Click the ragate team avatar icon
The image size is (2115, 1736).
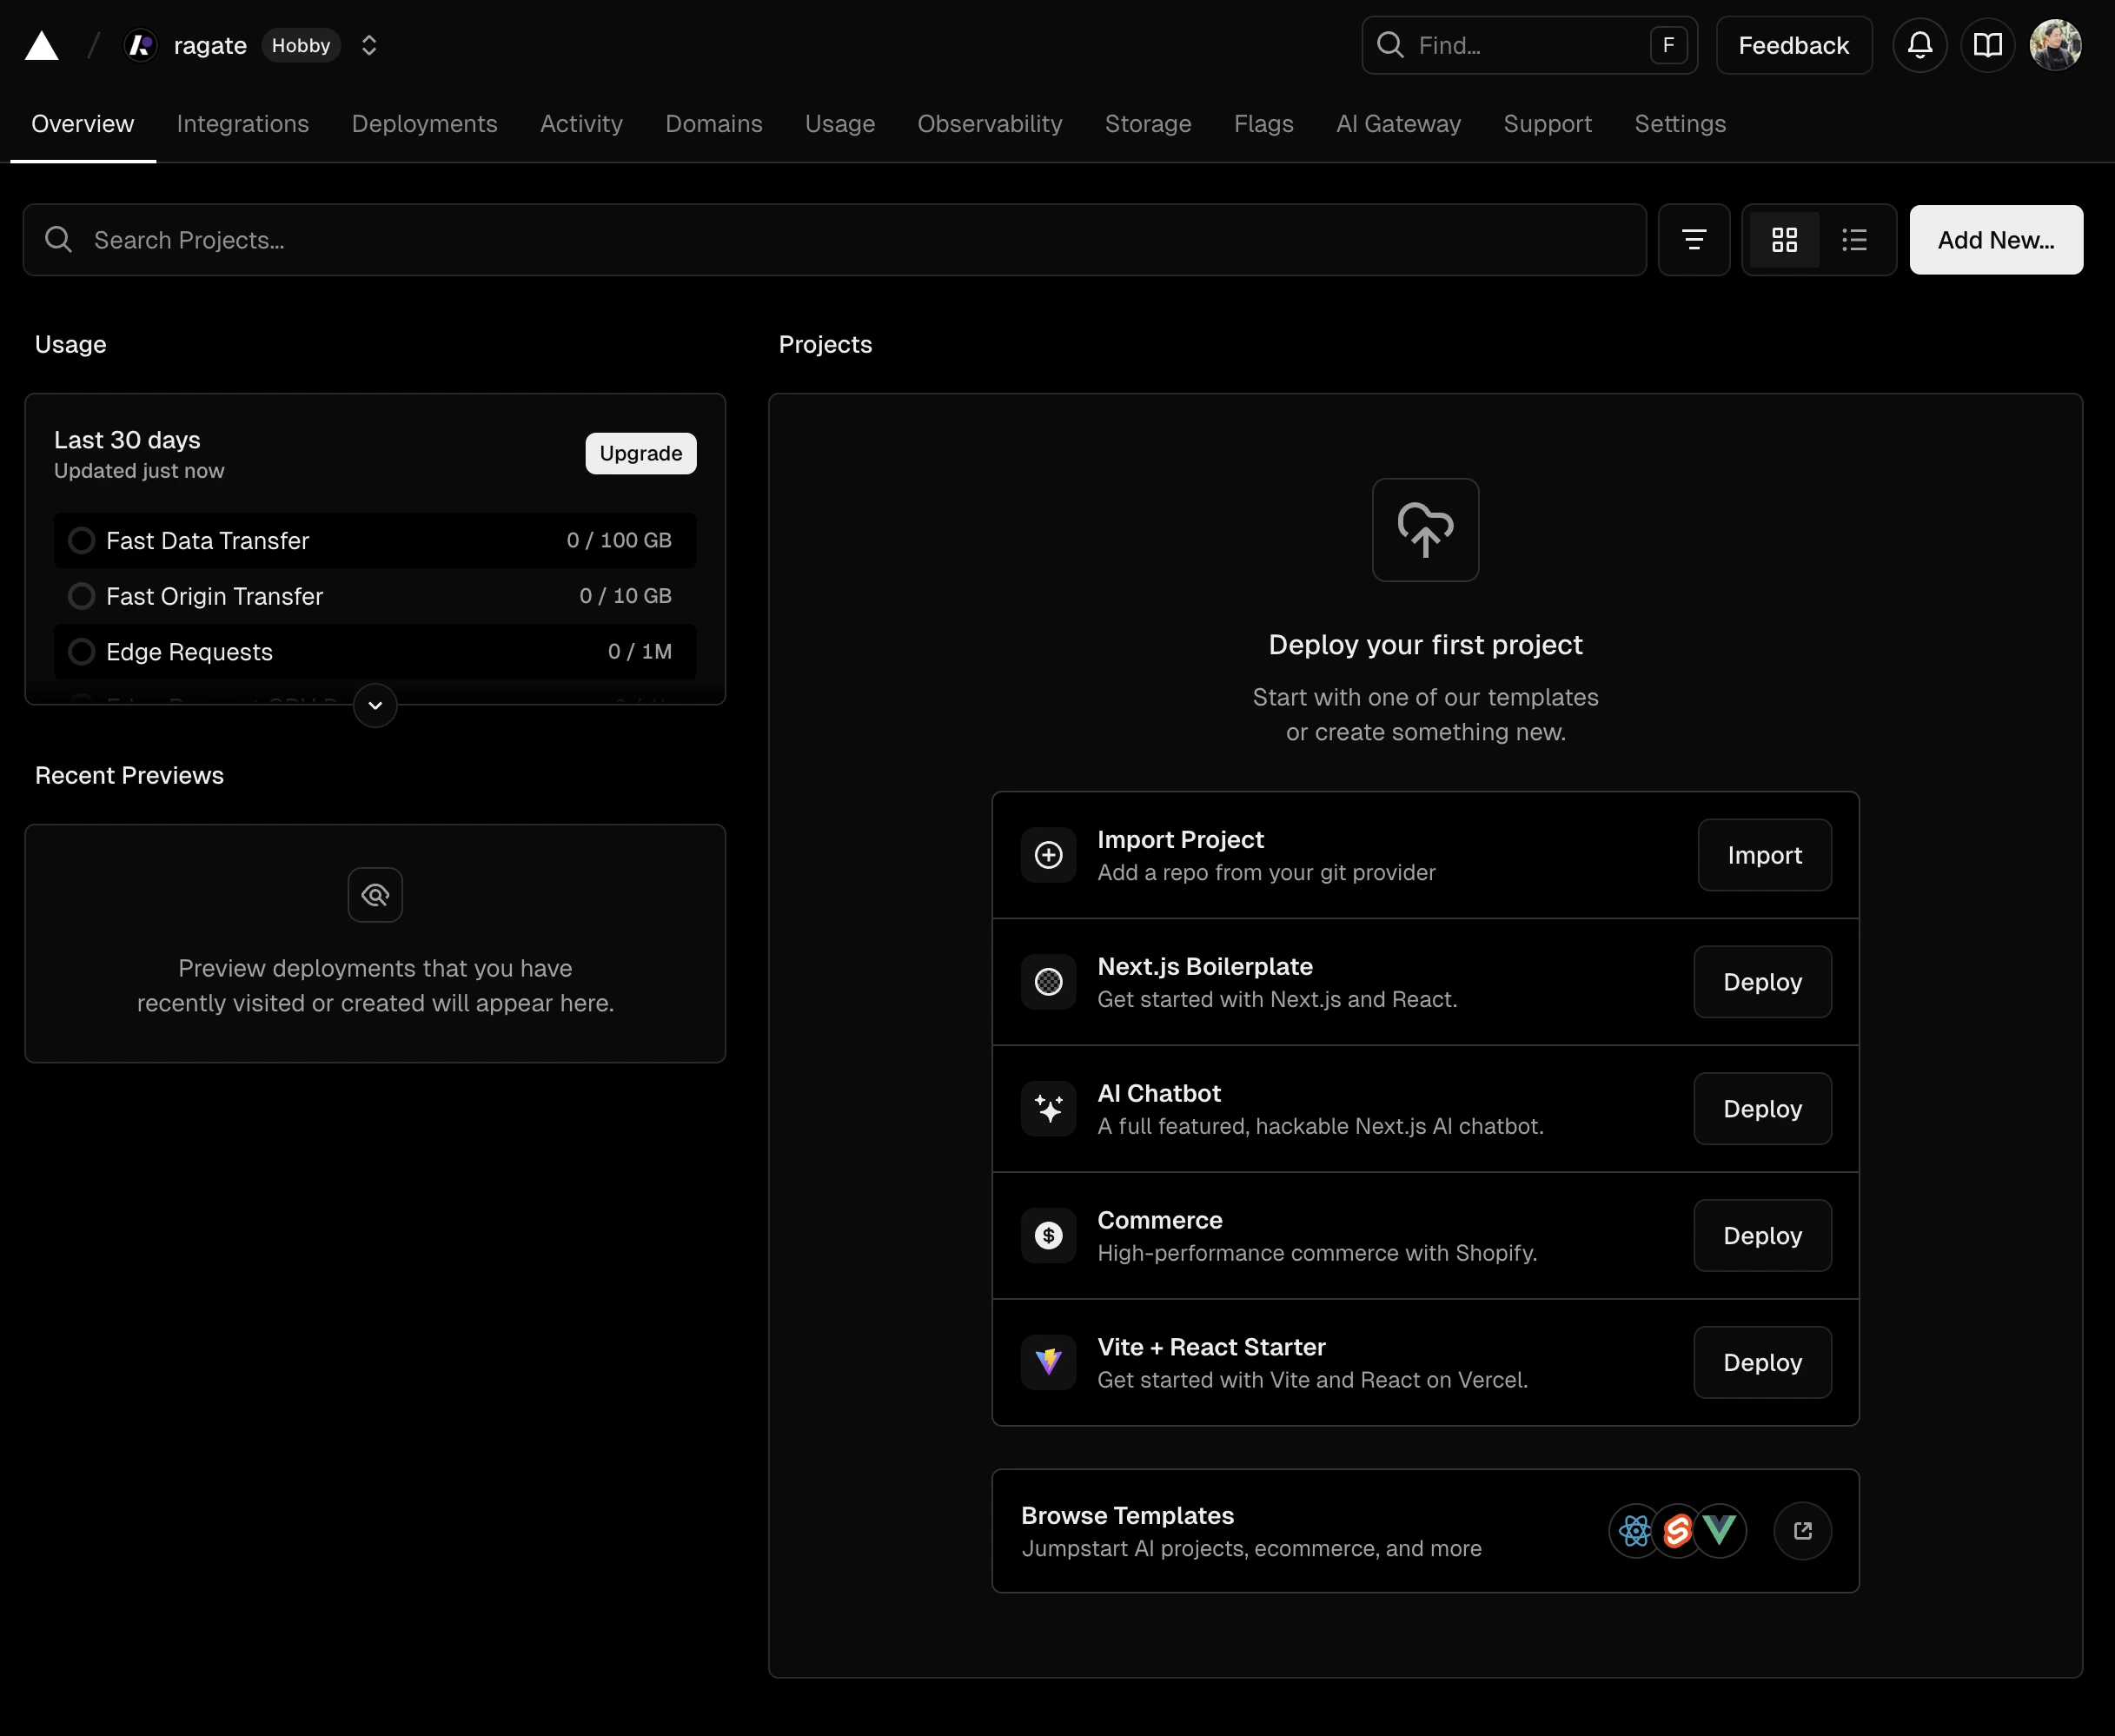141,45
